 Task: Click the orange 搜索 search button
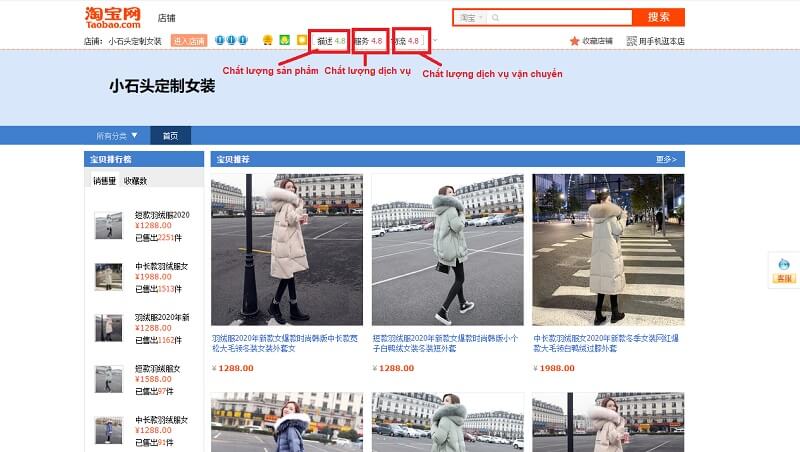coord(658,17)
